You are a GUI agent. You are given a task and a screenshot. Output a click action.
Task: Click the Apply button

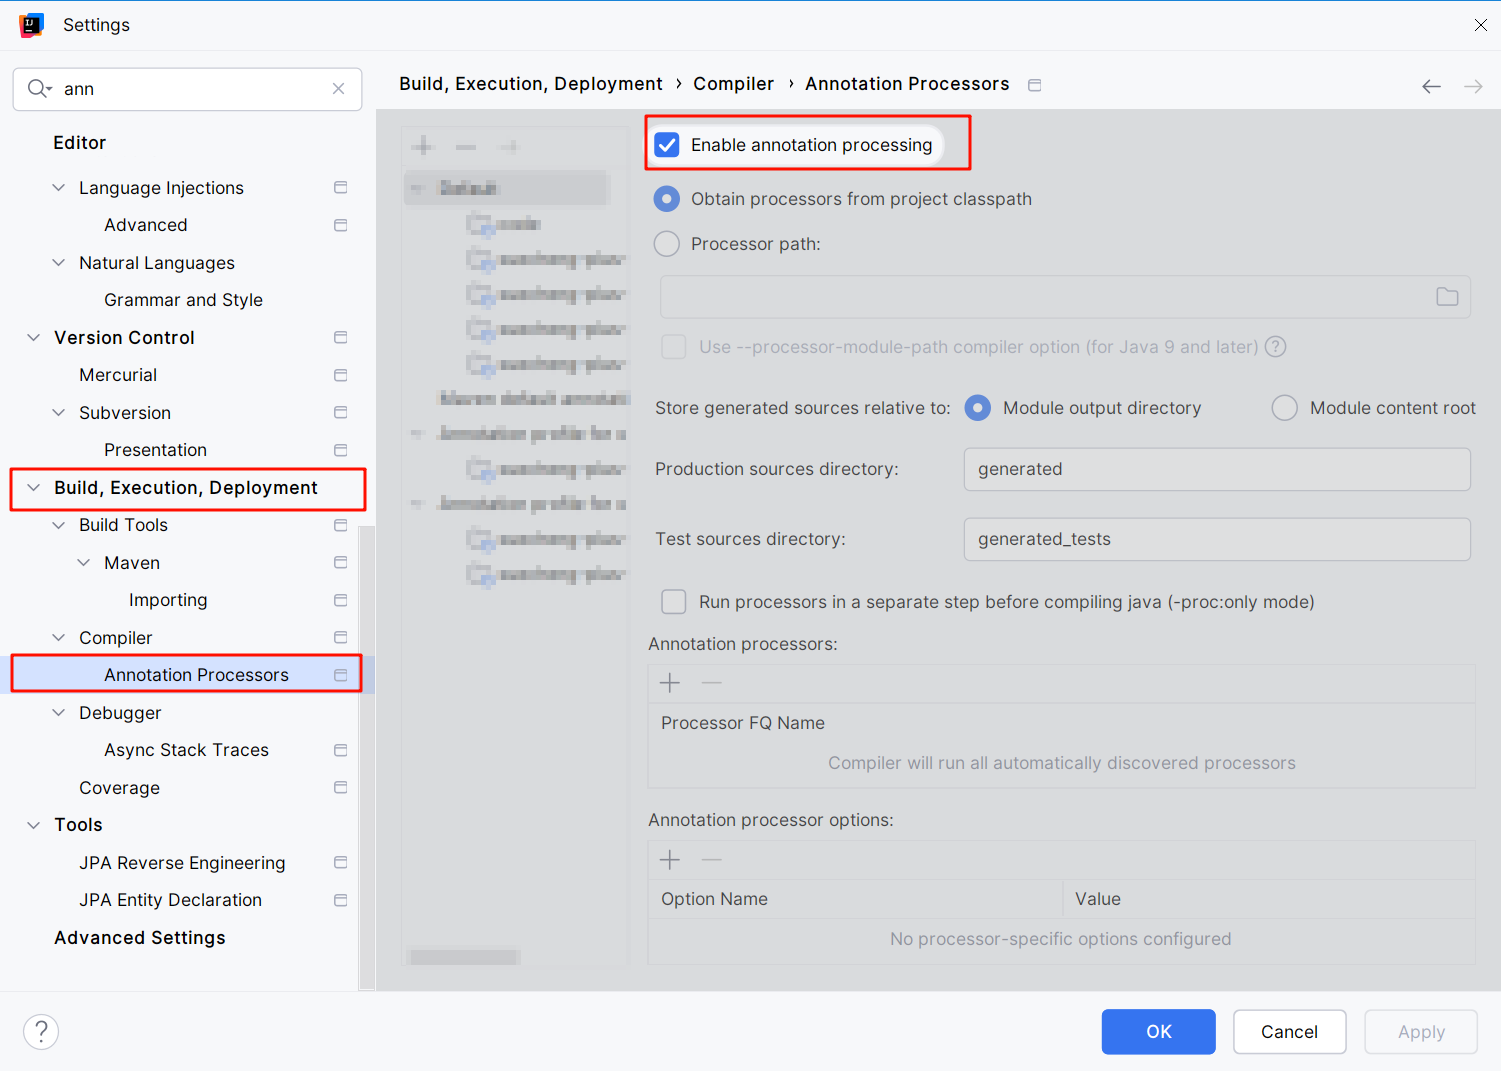[x=1421, y=1032]
